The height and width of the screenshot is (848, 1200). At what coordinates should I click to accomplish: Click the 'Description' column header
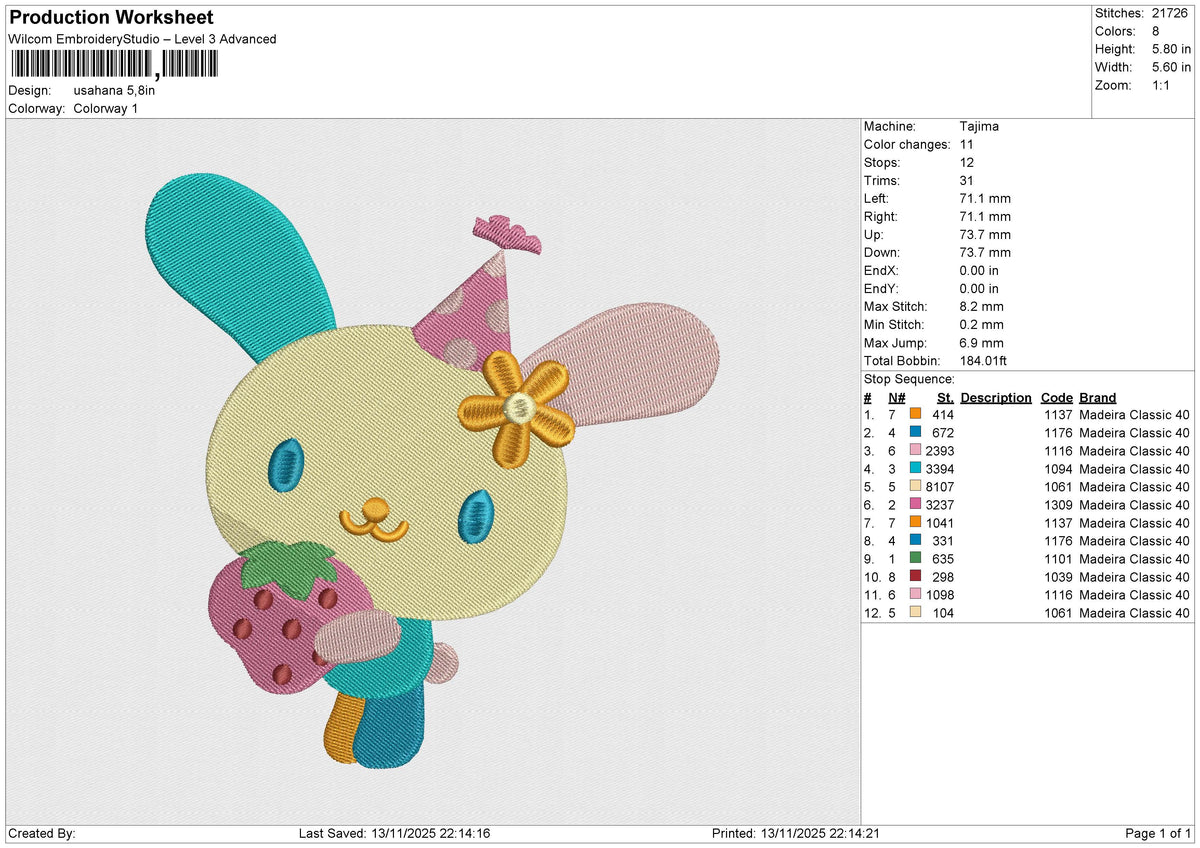coord(996,398)
